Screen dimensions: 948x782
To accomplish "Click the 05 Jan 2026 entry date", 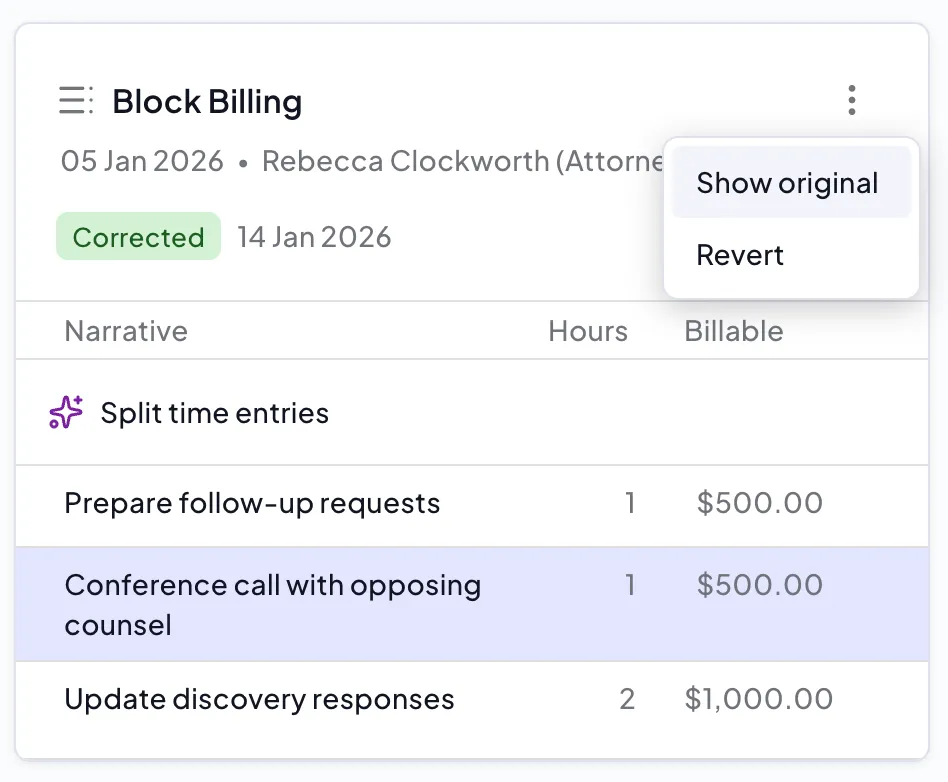I will click(142, 161).
